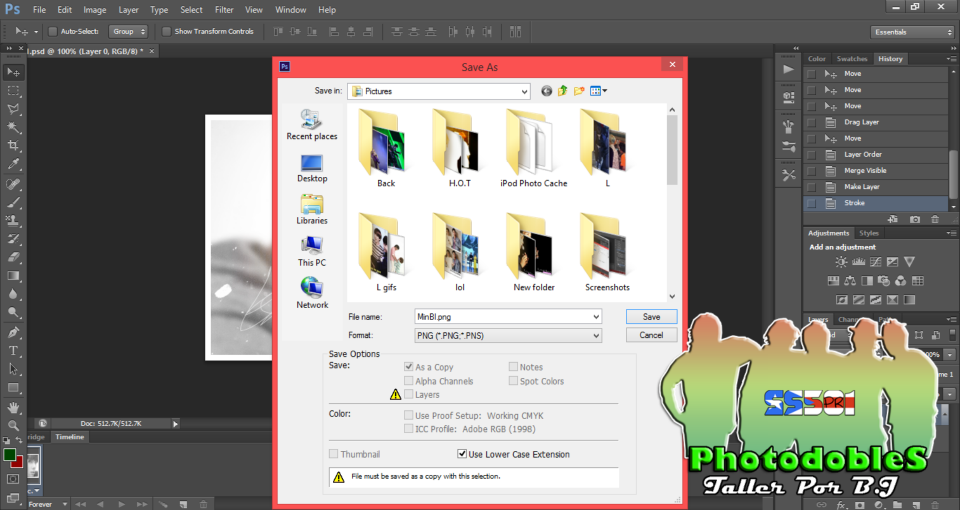Select the Crop tool
Image resolution: width=960 pixels, height=510 pixels.
[13, 146]
